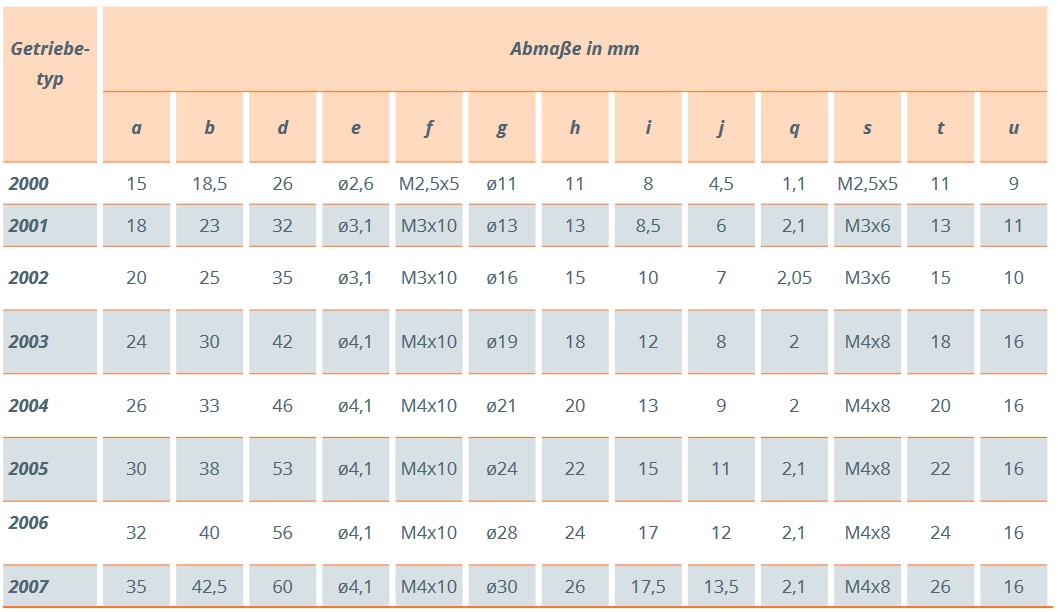Viewport: 1058px width, 612px height.
Task: Click the ø19 cell in row 2003
Action: (501, 341)
